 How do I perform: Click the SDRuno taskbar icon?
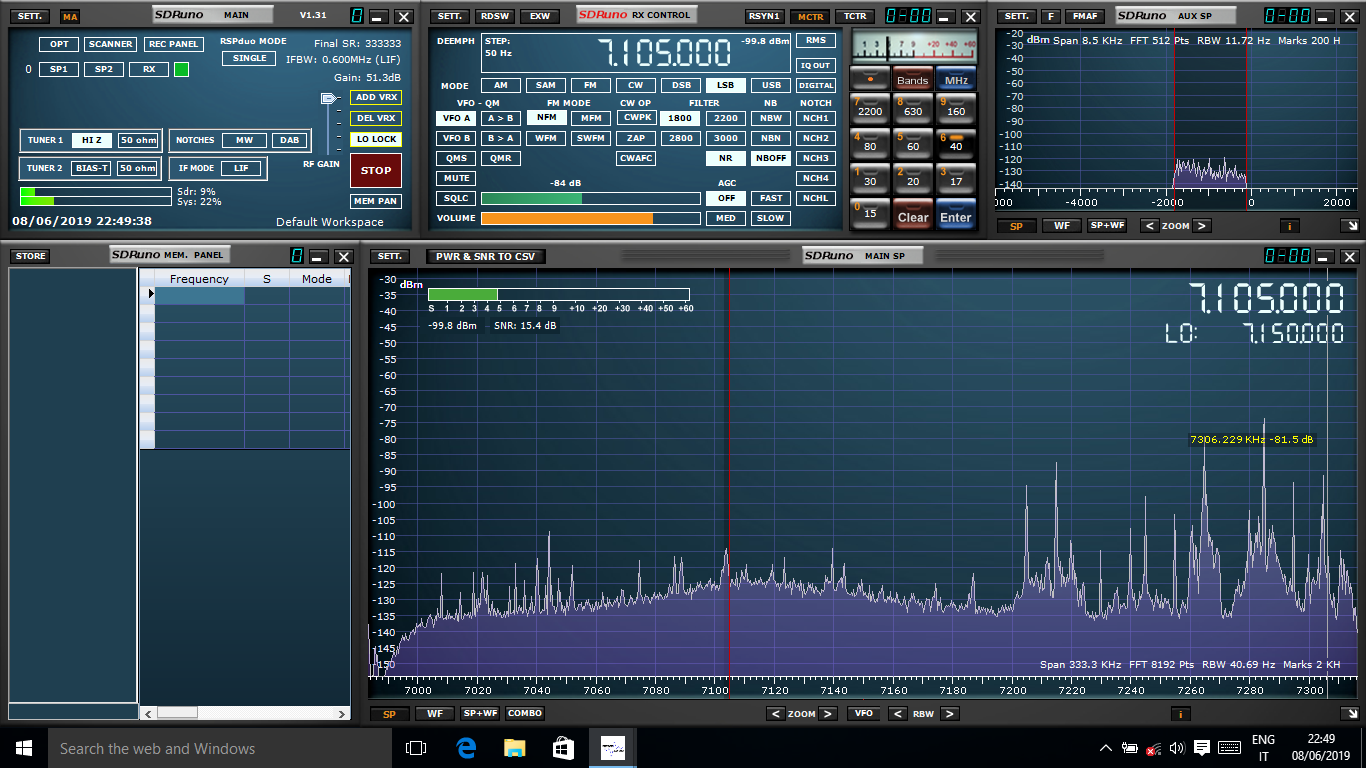coord(612,748)
